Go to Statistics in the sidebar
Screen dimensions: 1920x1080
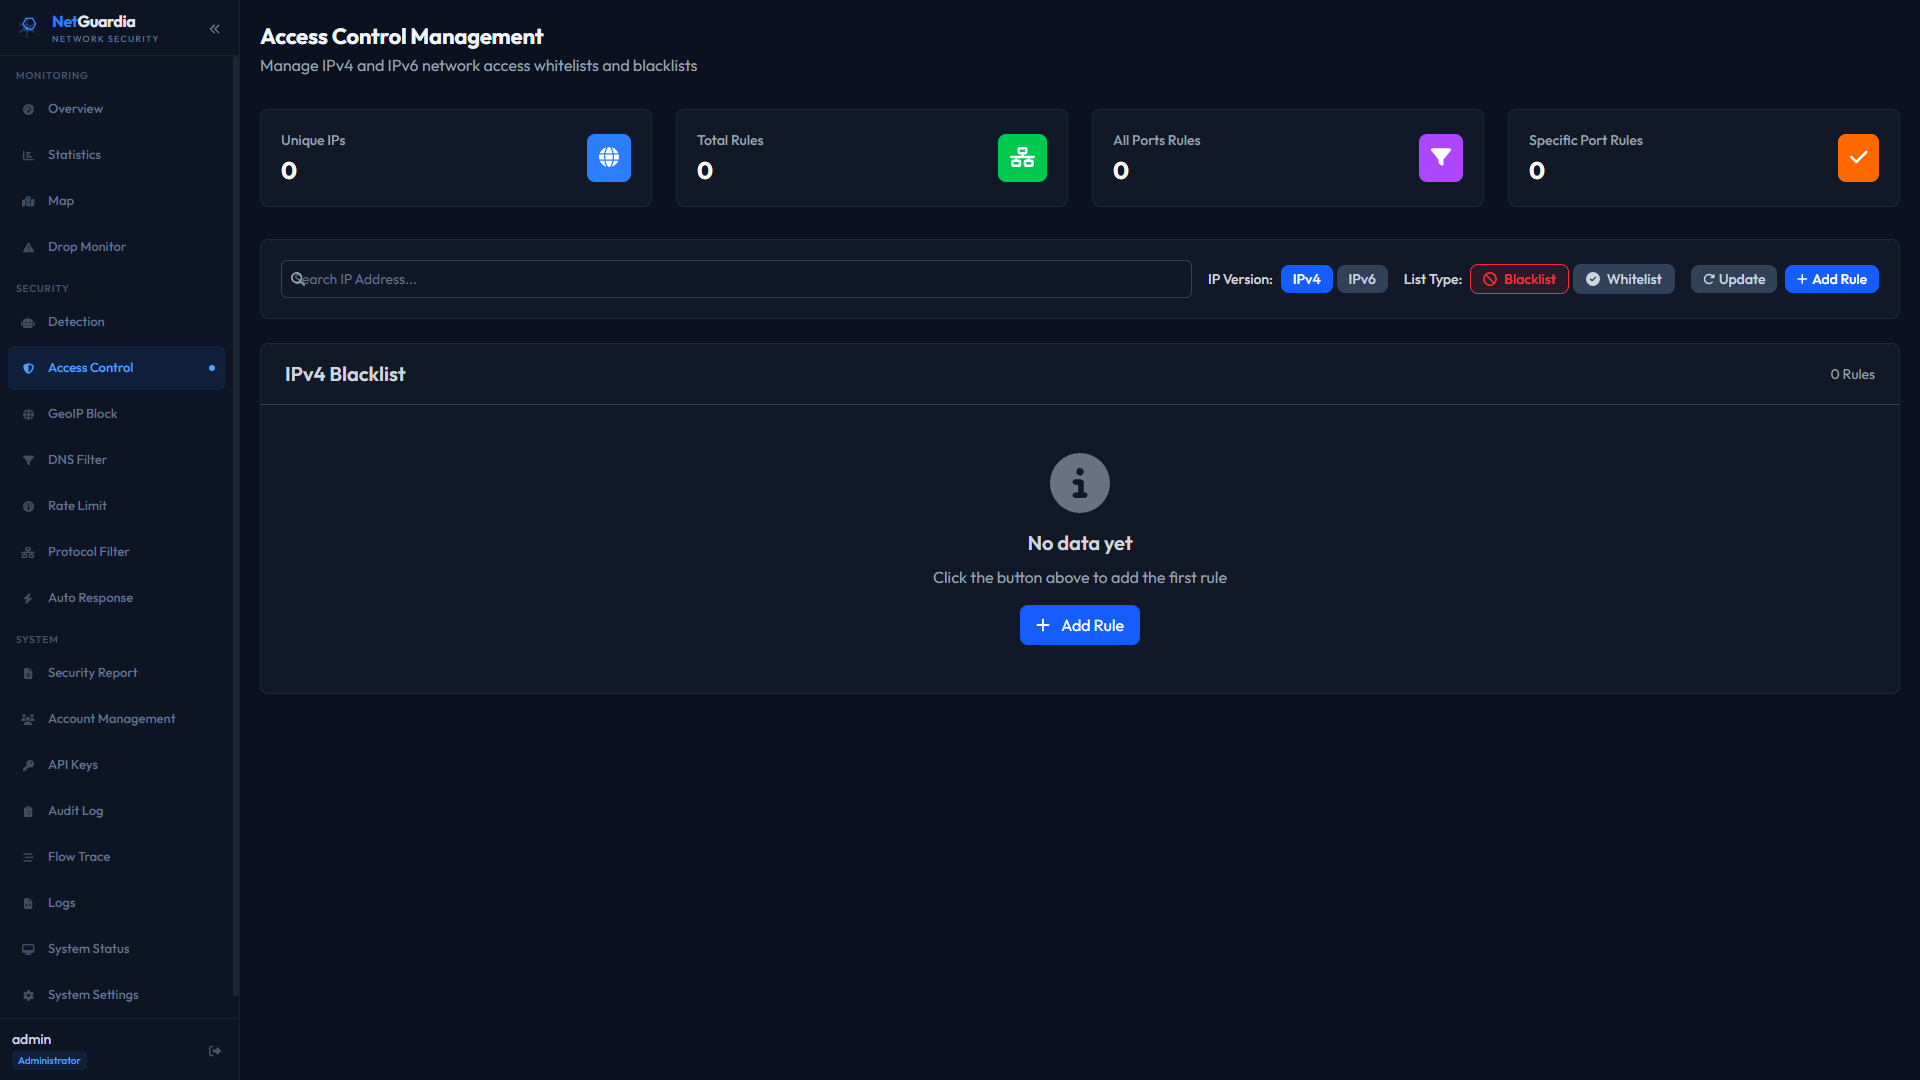click(116, 155)
